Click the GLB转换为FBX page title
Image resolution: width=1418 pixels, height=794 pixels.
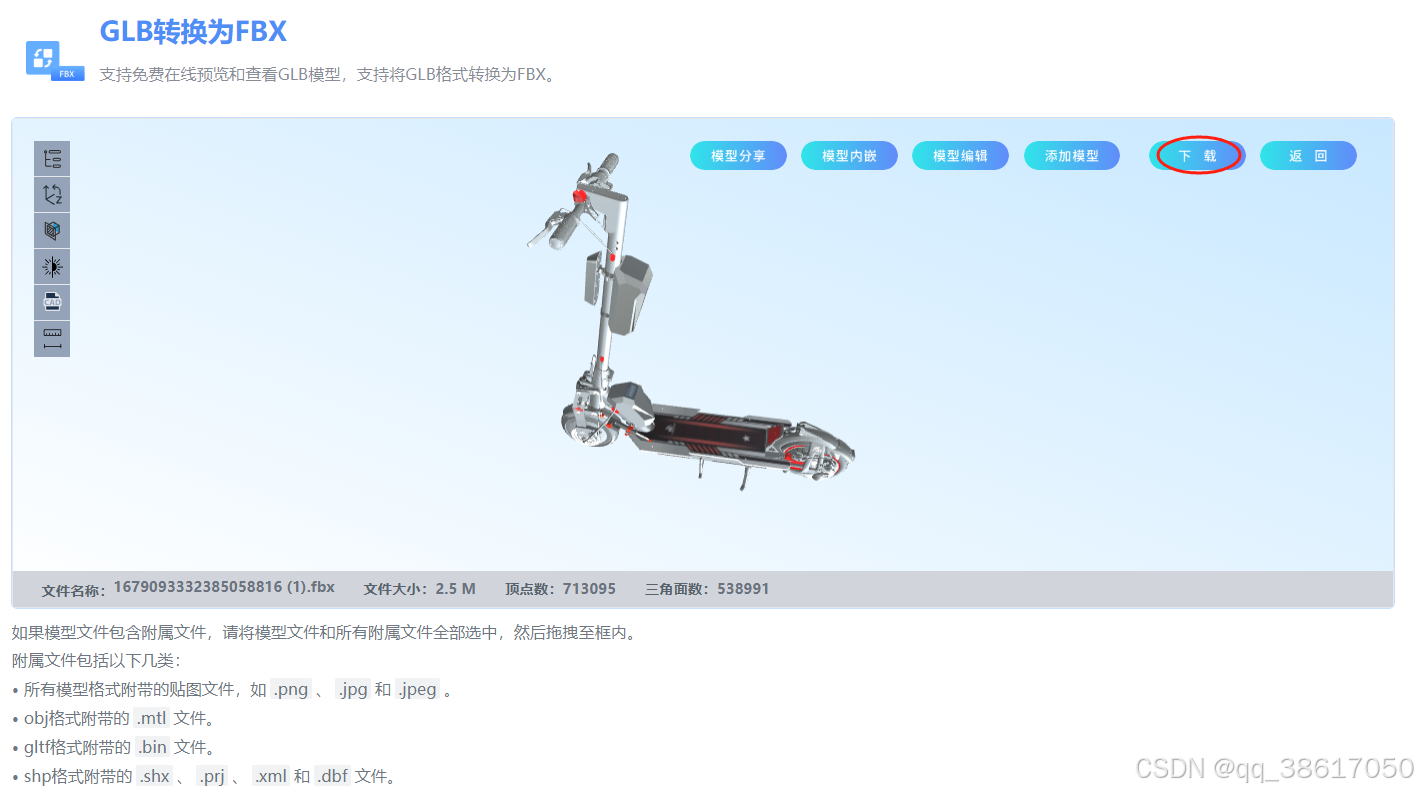point(191,31)
